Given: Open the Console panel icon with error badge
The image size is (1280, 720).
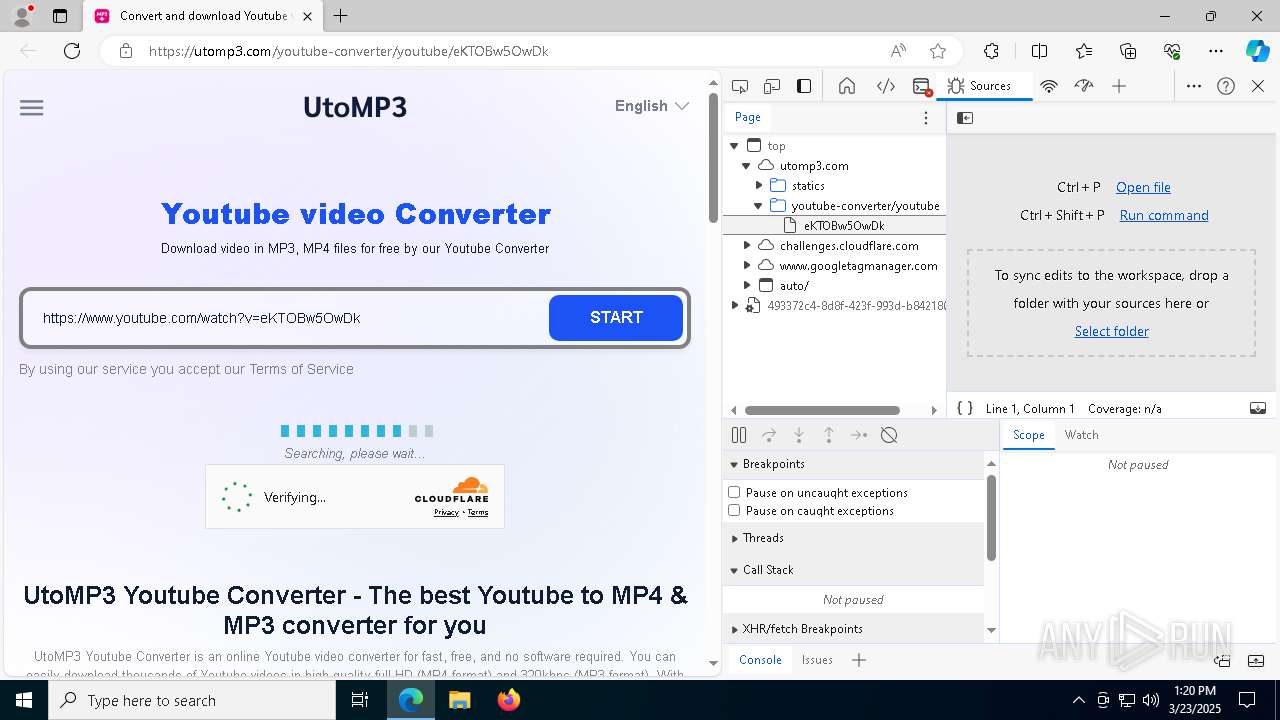Looking at the screenshot, I should [x=922, y=86].
